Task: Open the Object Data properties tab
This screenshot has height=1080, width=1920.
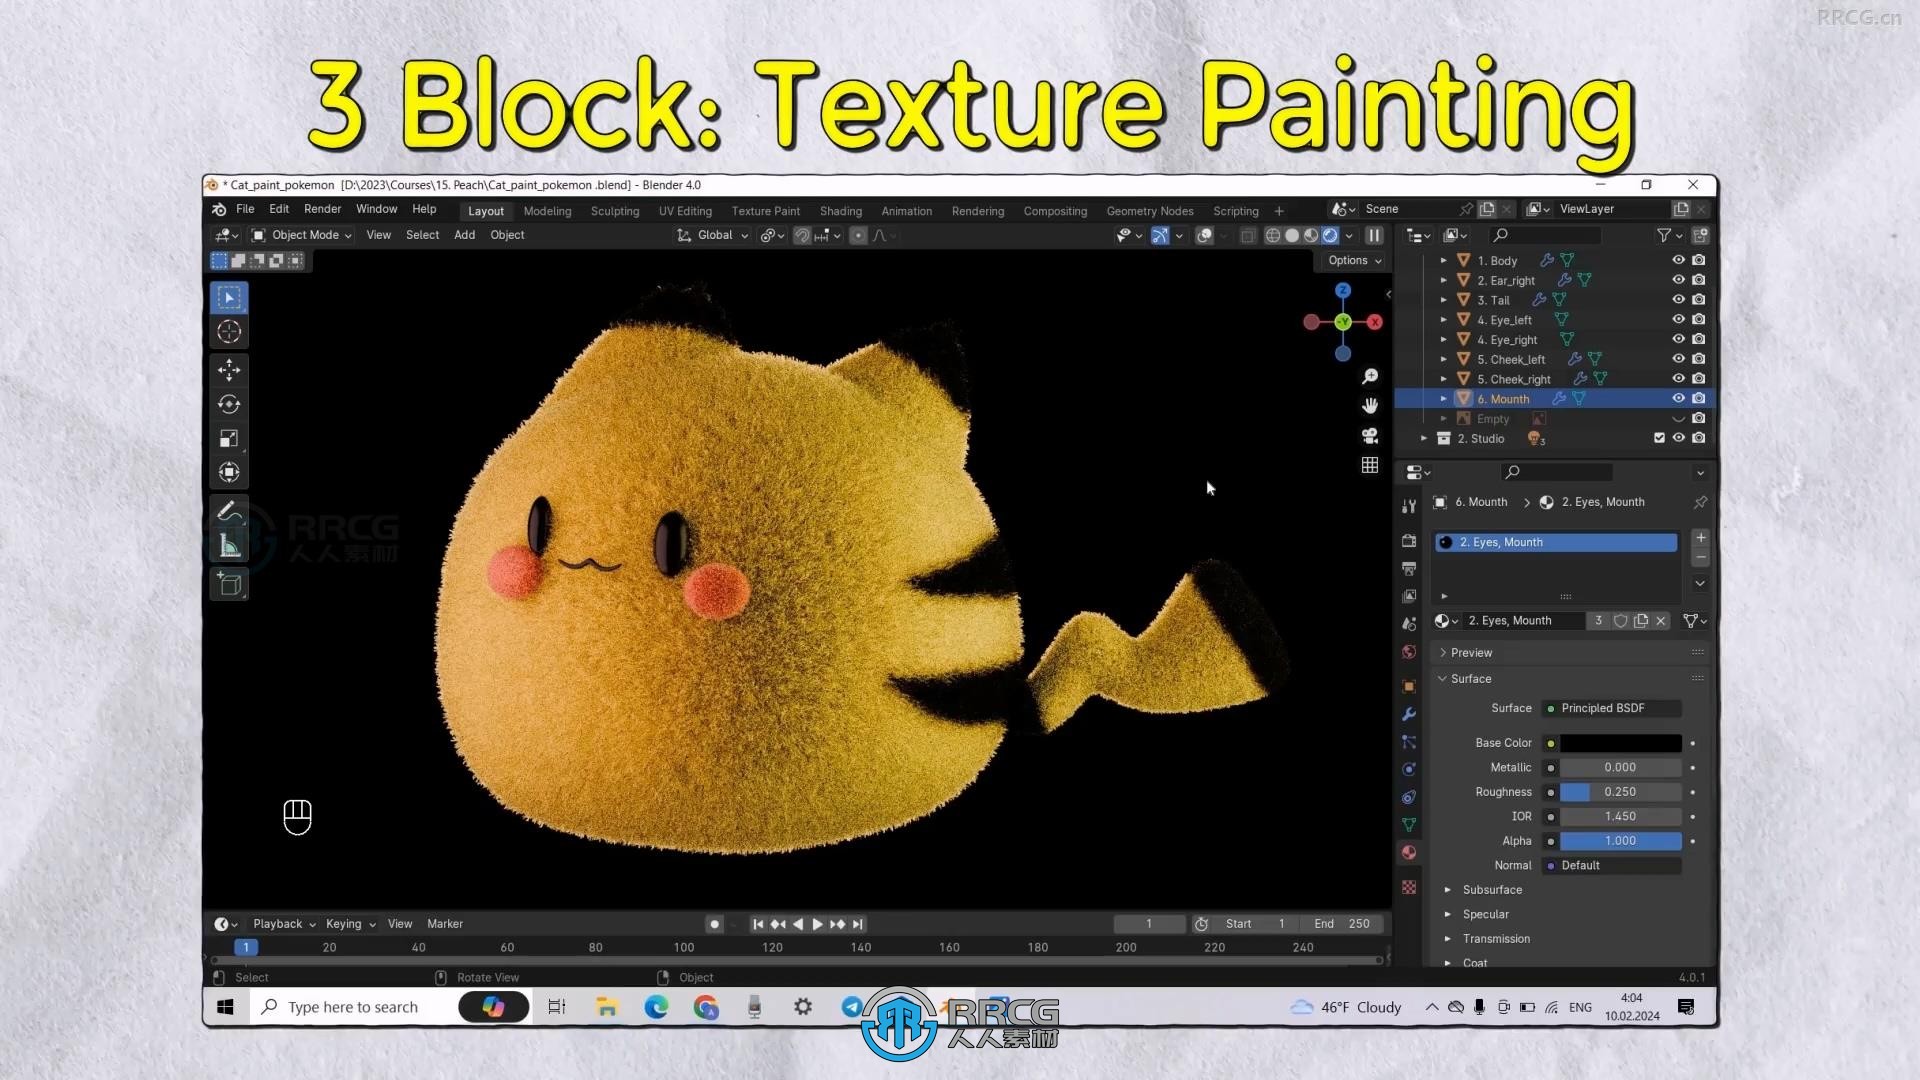Action: click(x=1409, y=825)
